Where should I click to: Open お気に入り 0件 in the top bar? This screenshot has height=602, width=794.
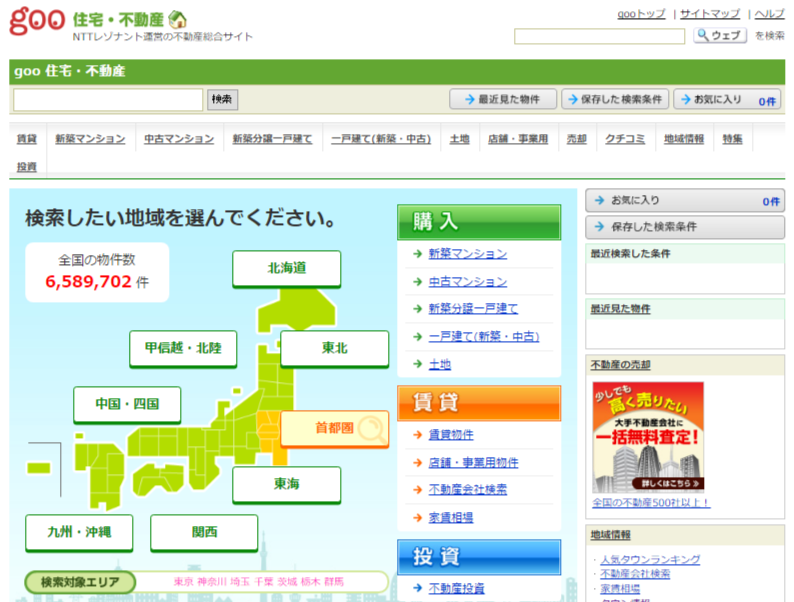[x=727, y=100]
